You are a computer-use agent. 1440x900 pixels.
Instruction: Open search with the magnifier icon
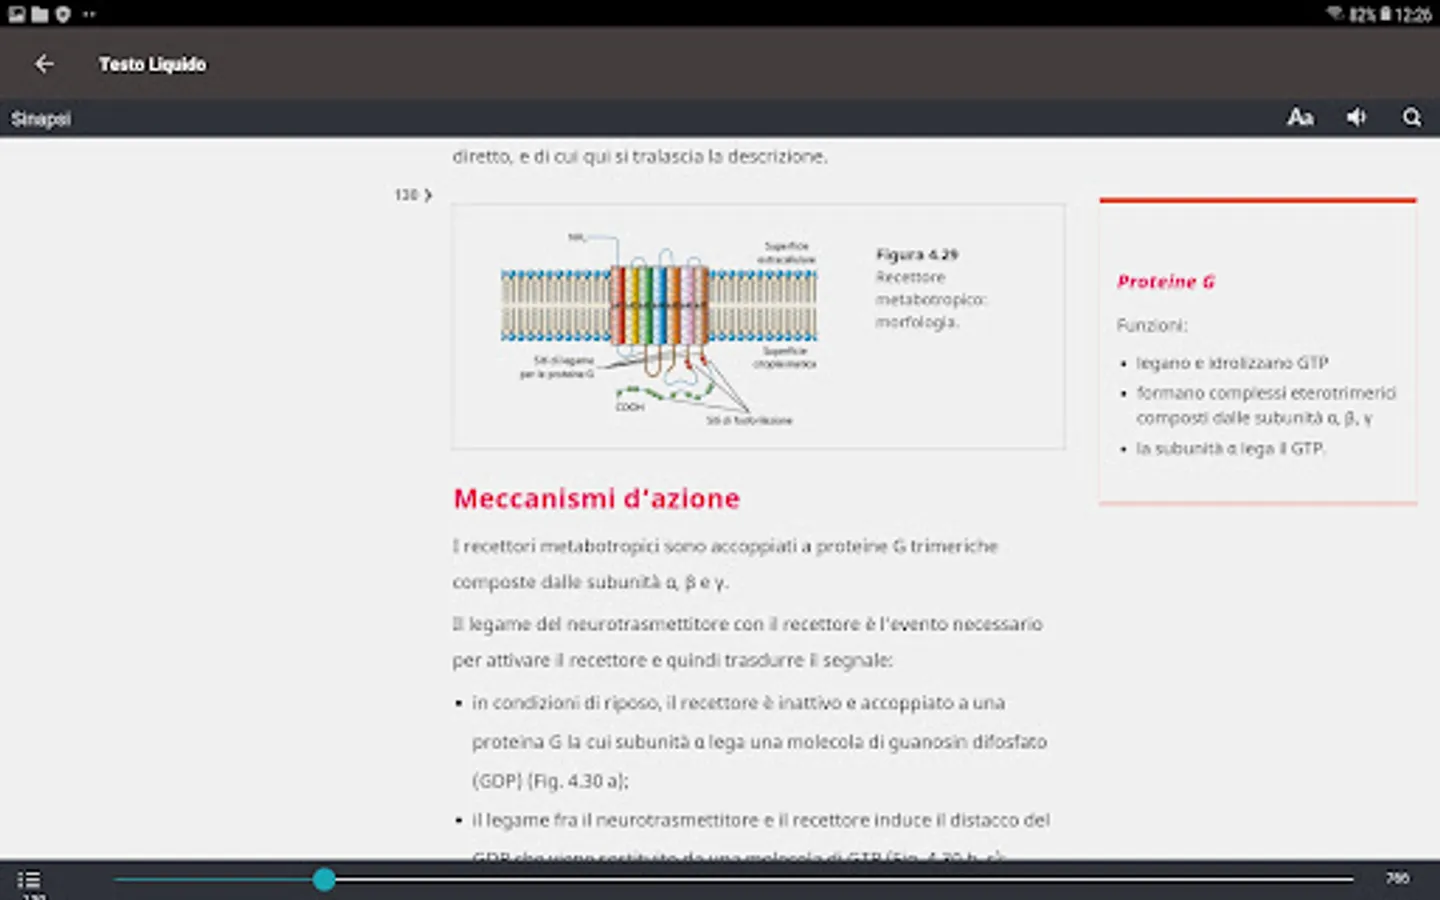(1412, 118)
